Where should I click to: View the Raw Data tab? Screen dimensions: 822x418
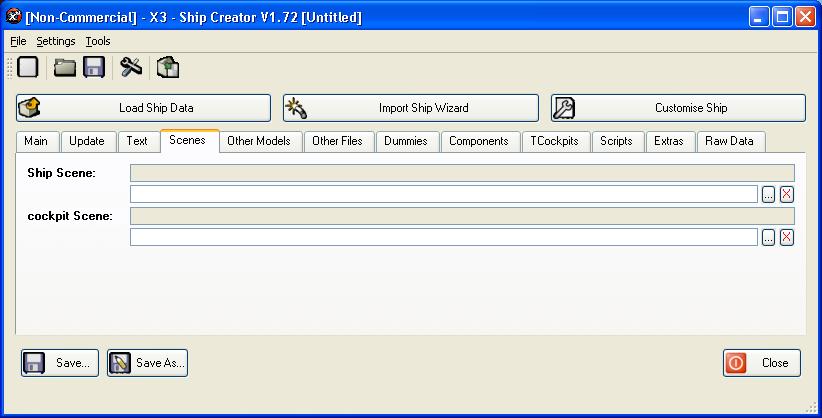pos(729,141)
